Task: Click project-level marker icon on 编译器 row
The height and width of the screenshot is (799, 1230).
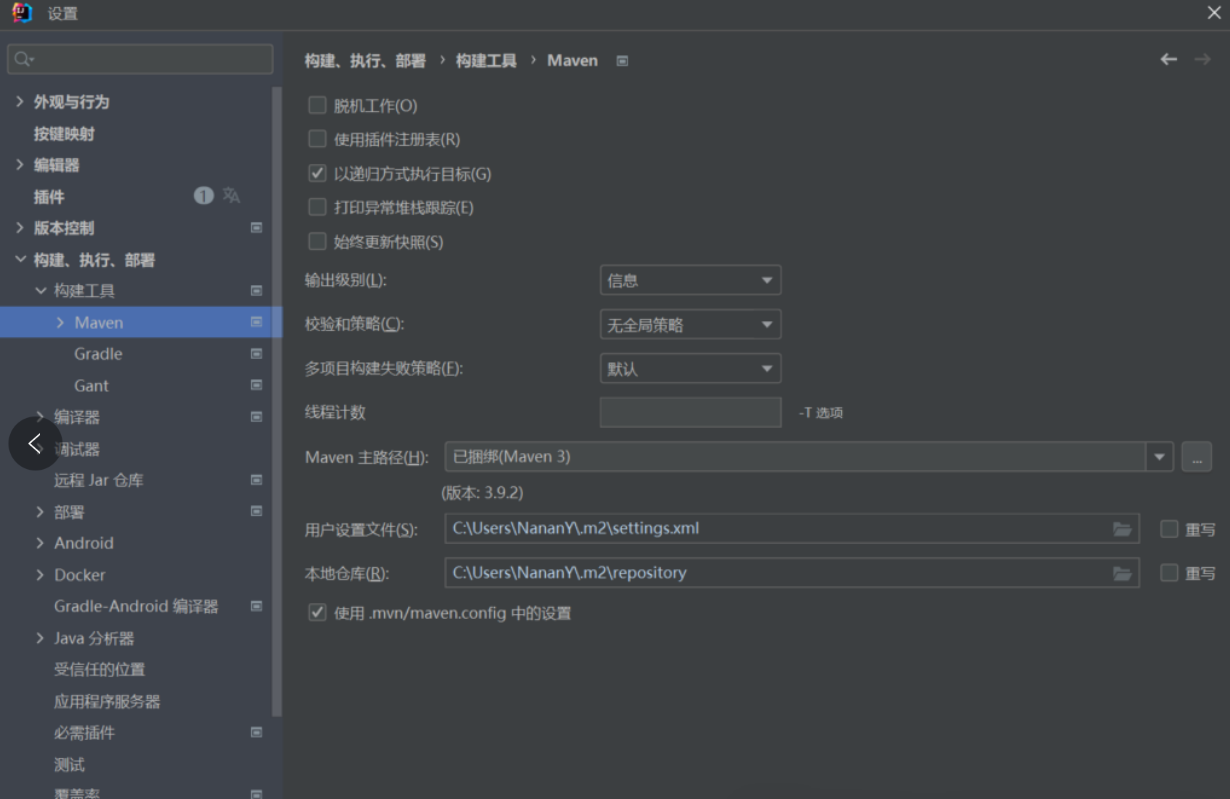Action: [x=256, y=417]
